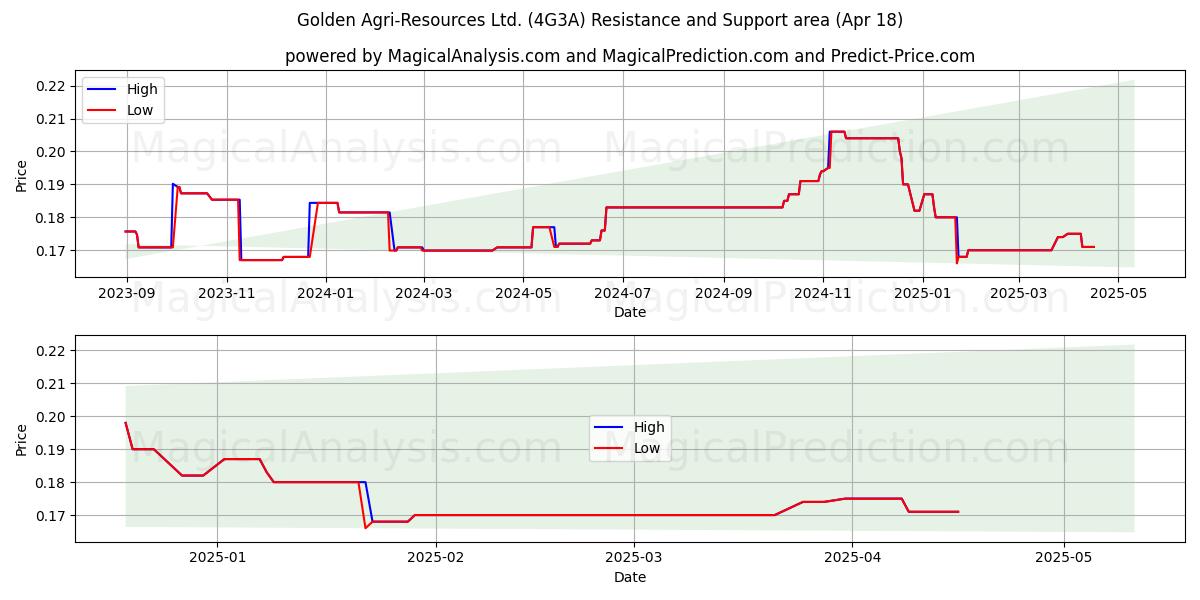The width and height of the screenshot is (1200, 600).
Task: Click the bottom chart 'Price' axis label
Action: (22, 439)
